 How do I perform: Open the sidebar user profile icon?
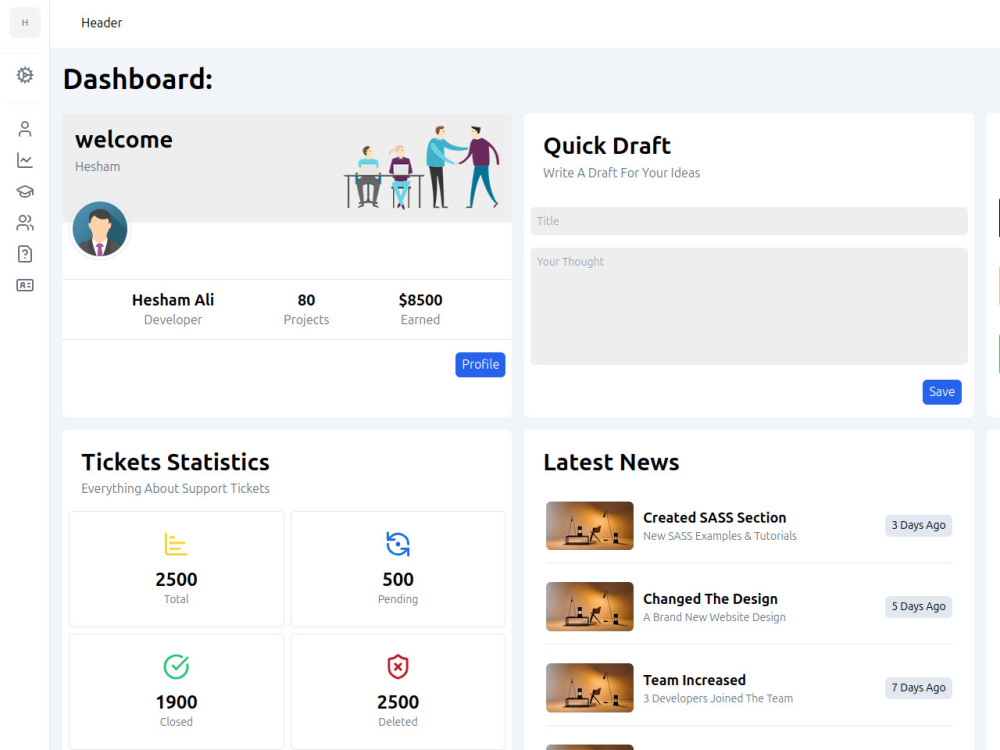coord(25,129)
